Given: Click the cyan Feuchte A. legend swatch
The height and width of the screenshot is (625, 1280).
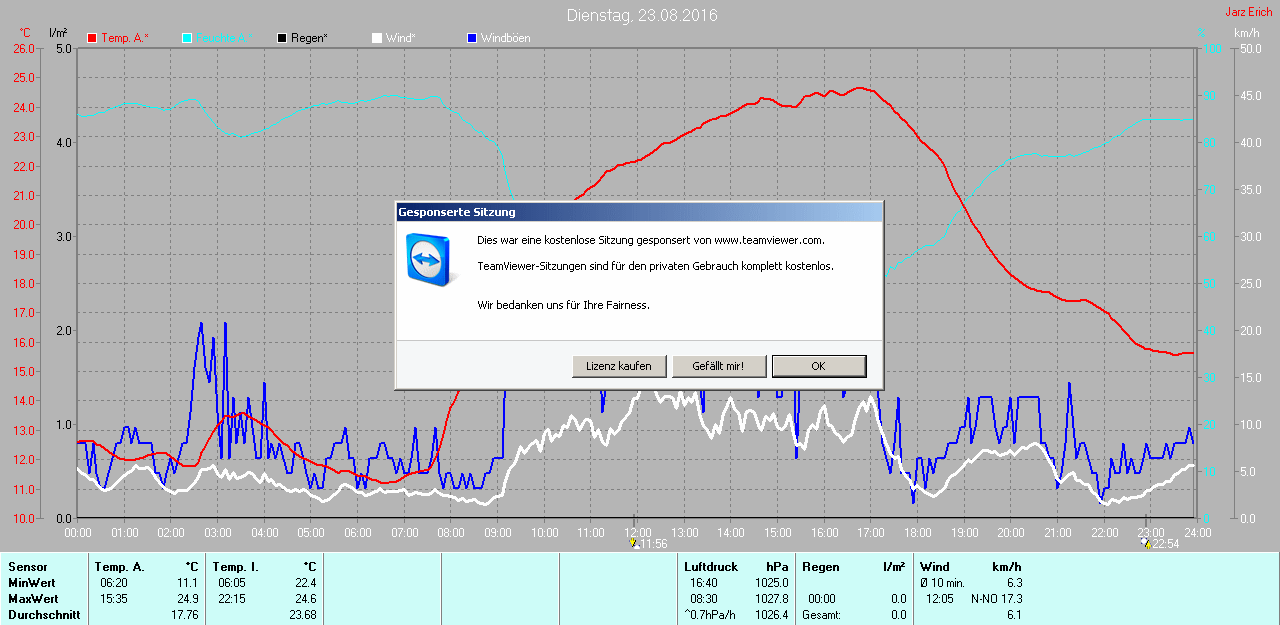Looking at the screenshot, I should click(187, 38).
